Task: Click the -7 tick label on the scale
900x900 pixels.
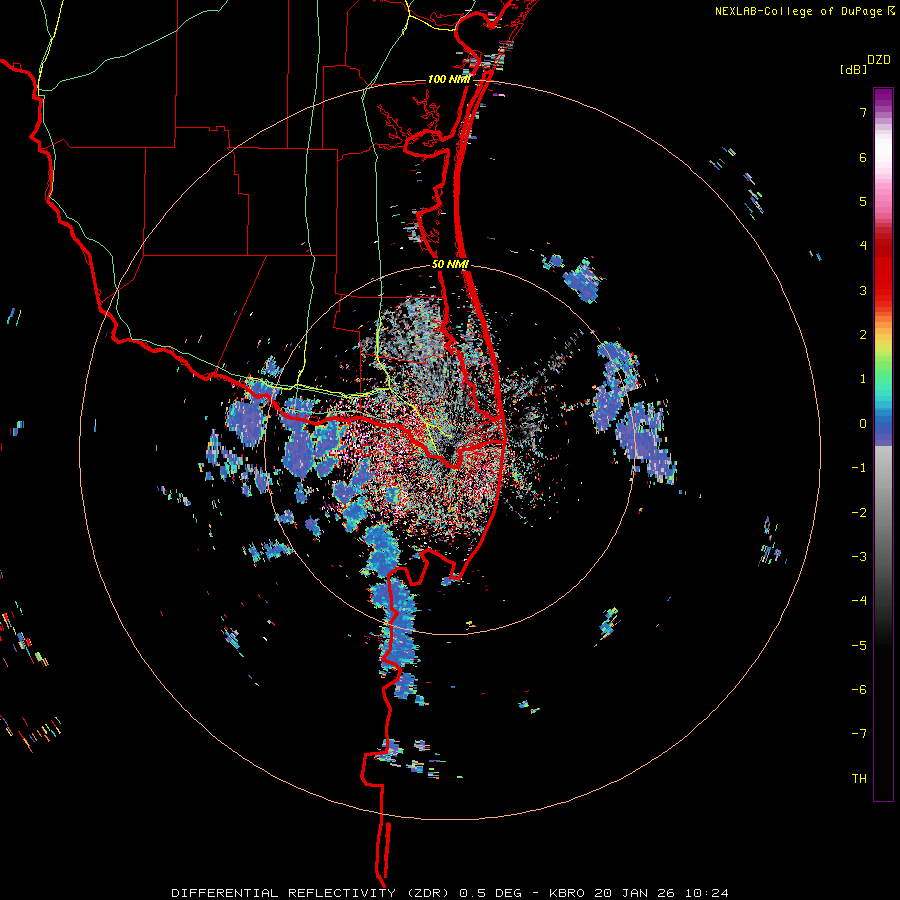Action: (x=859, y=734)
